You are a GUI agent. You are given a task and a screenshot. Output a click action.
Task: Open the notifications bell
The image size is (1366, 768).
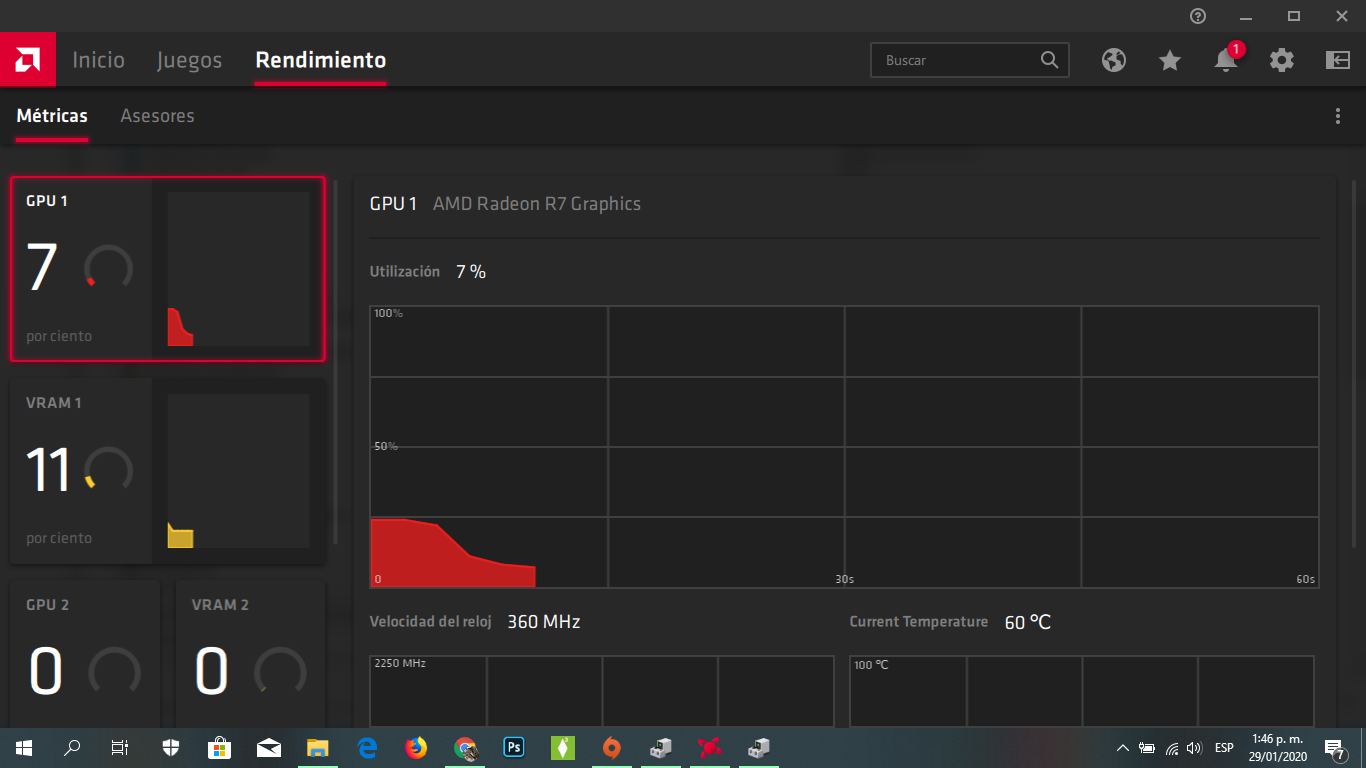coord(1226,60)
